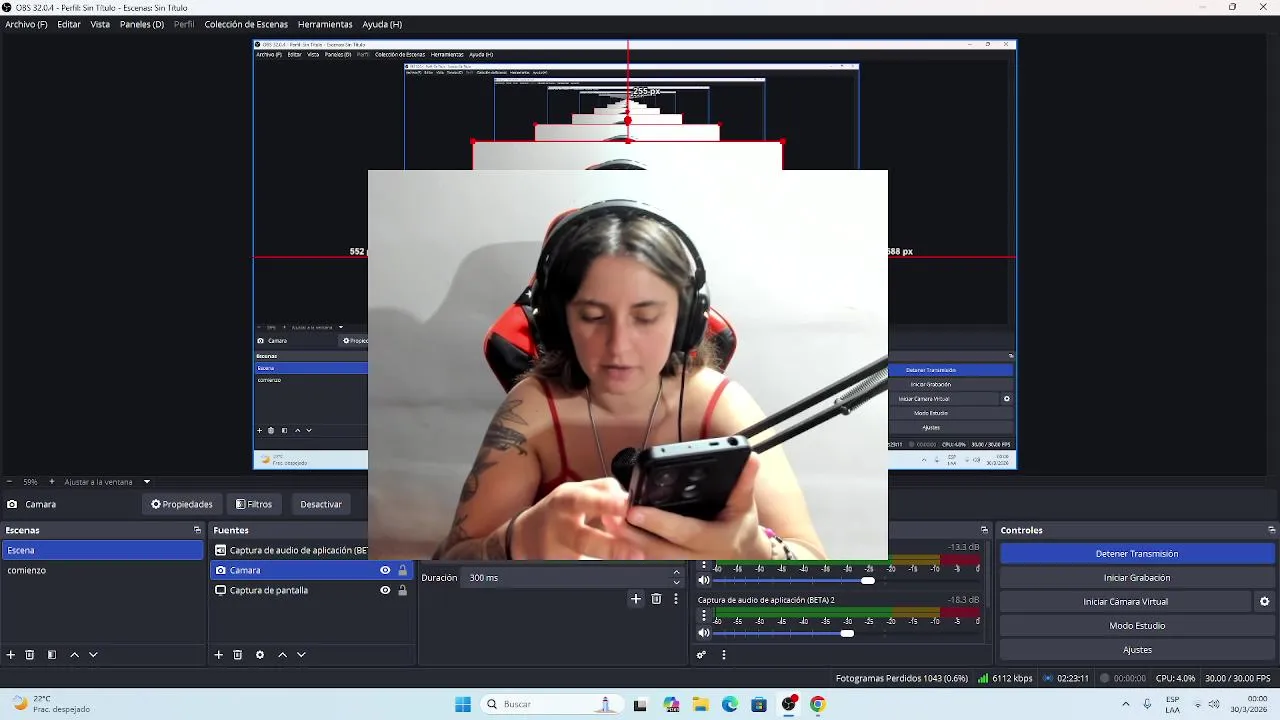Open Microsoft Store from taskbar
This screenshot has width=1280, height=720.
coord(759,704)
